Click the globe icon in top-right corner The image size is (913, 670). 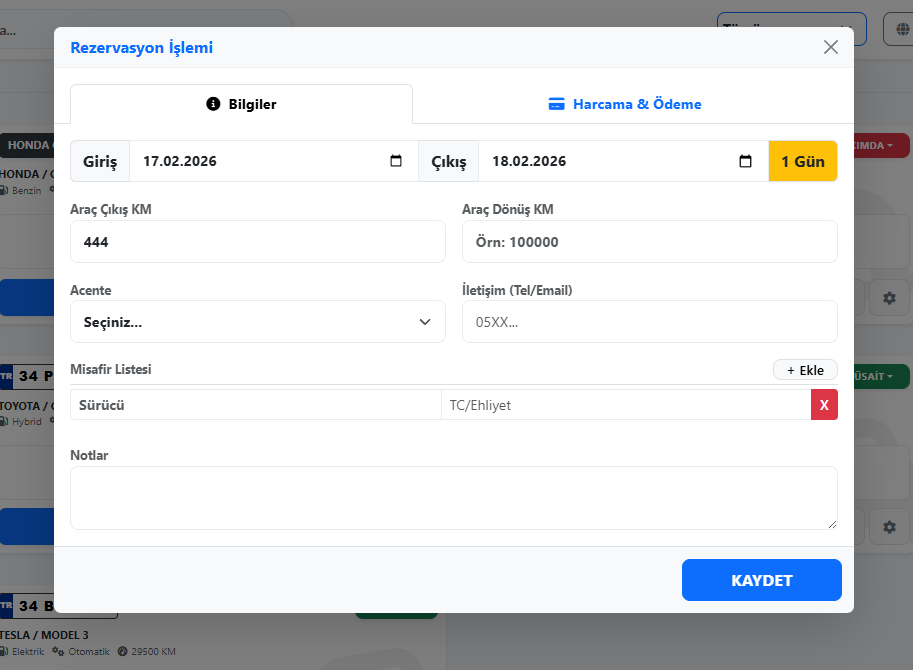[898, 29]
